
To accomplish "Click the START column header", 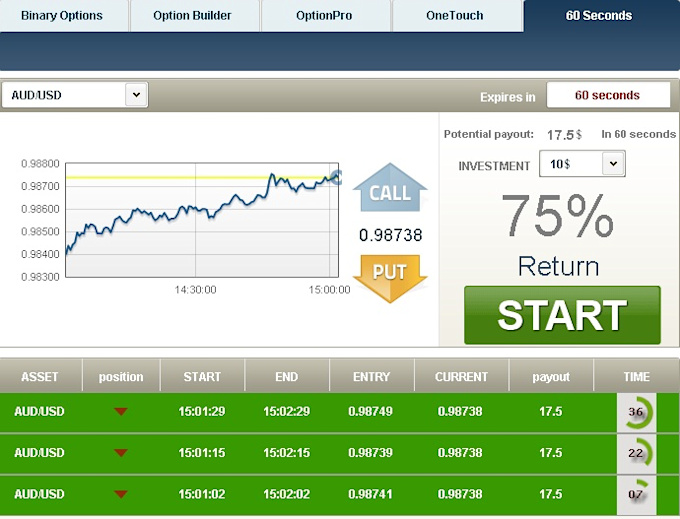I will click(x=202, y=376).
